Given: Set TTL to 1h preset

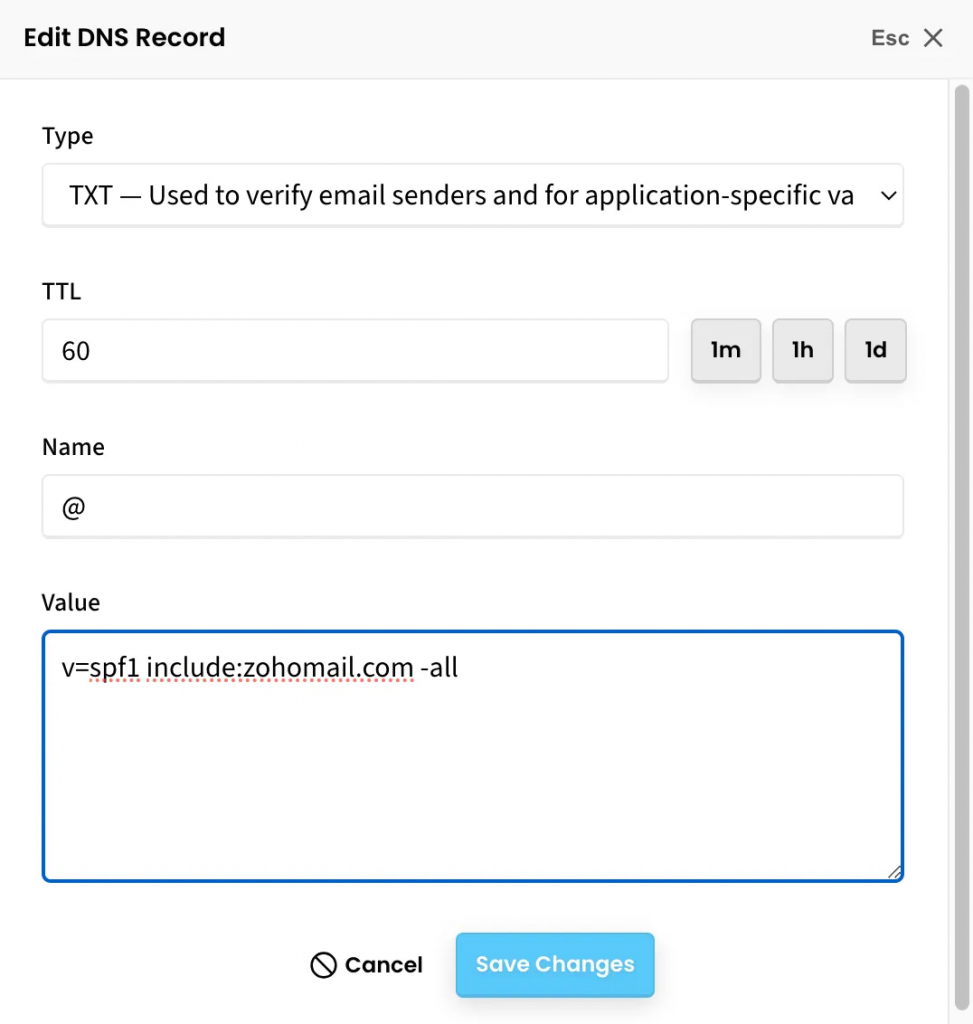Looking at the screenshot, I should [x=802, y=351].
